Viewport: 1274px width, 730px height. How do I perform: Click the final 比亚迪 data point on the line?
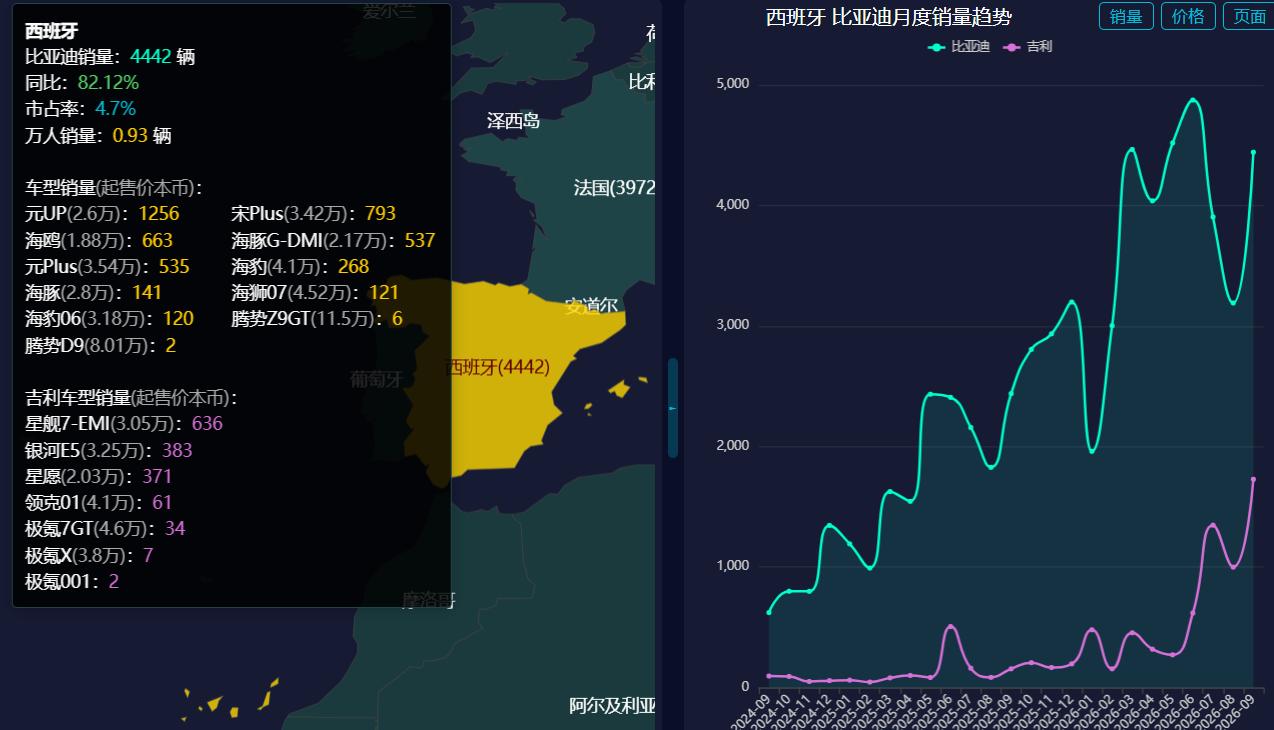1253,152
